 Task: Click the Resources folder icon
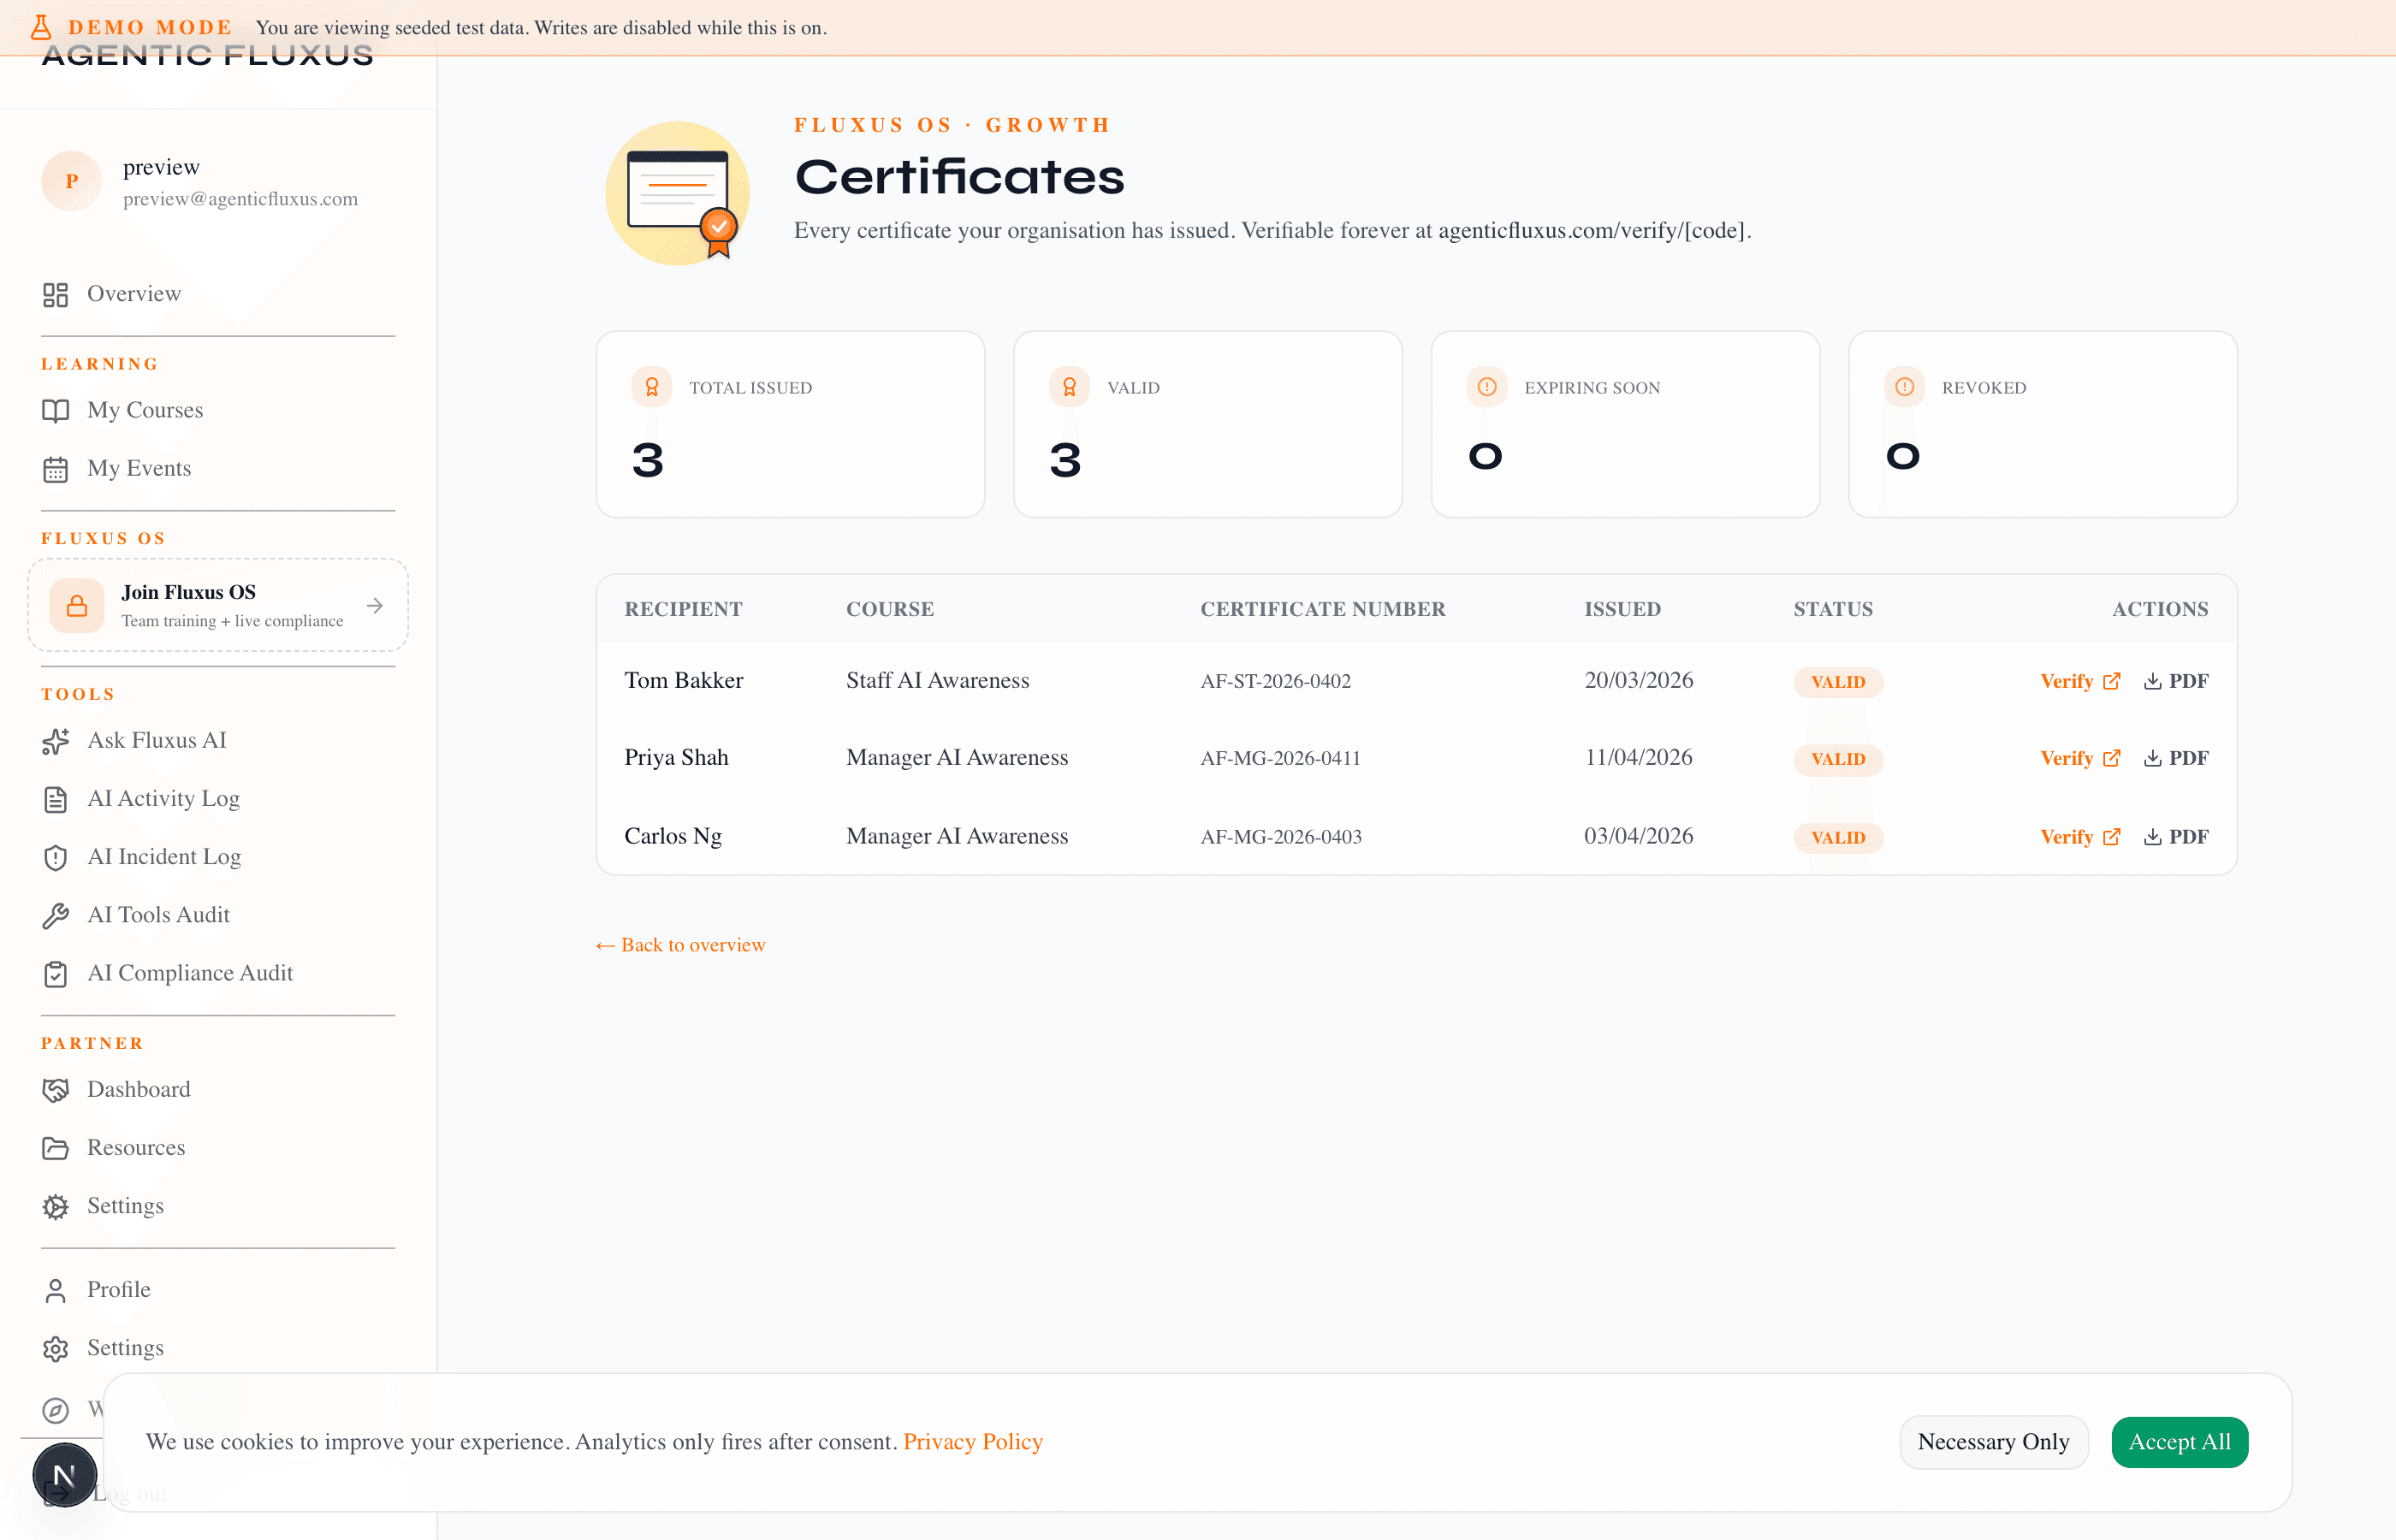[x=56, y=1147]
